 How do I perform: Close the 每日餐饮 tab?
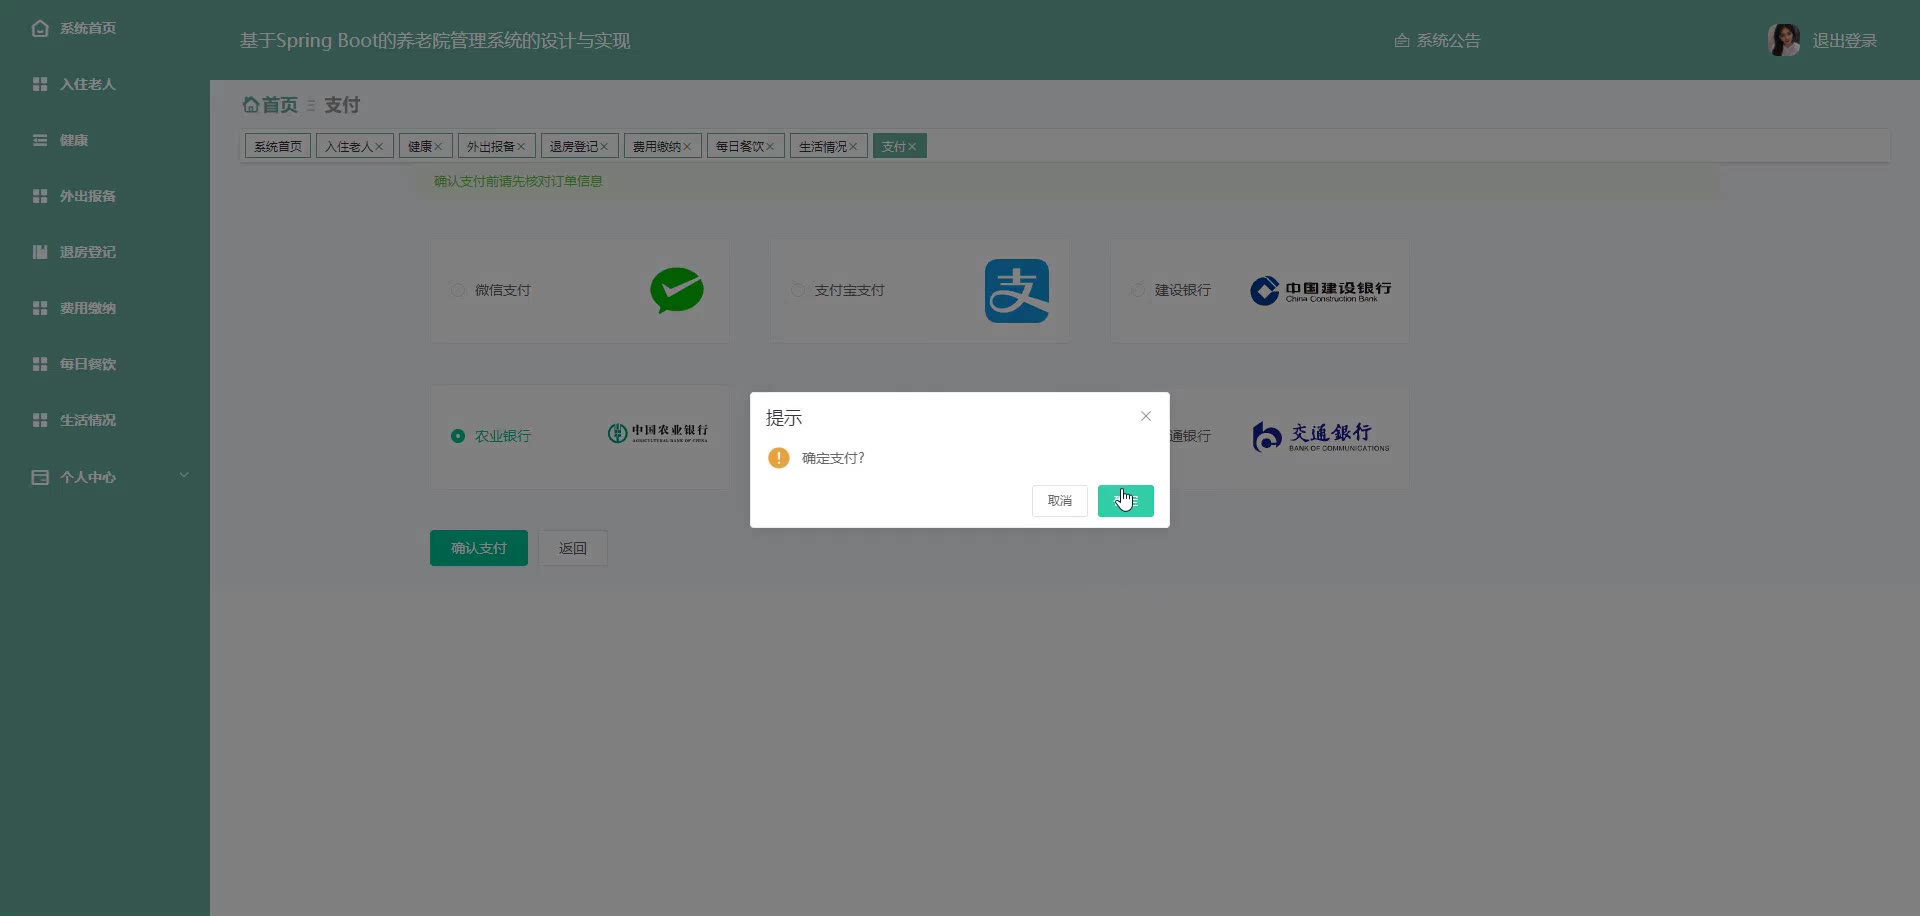770,147
